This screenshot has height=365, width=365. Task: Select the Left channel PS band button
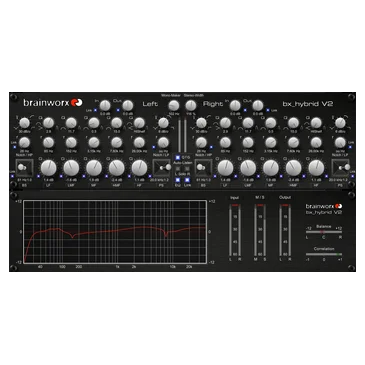pyautogui.click(x=161, y=185)
